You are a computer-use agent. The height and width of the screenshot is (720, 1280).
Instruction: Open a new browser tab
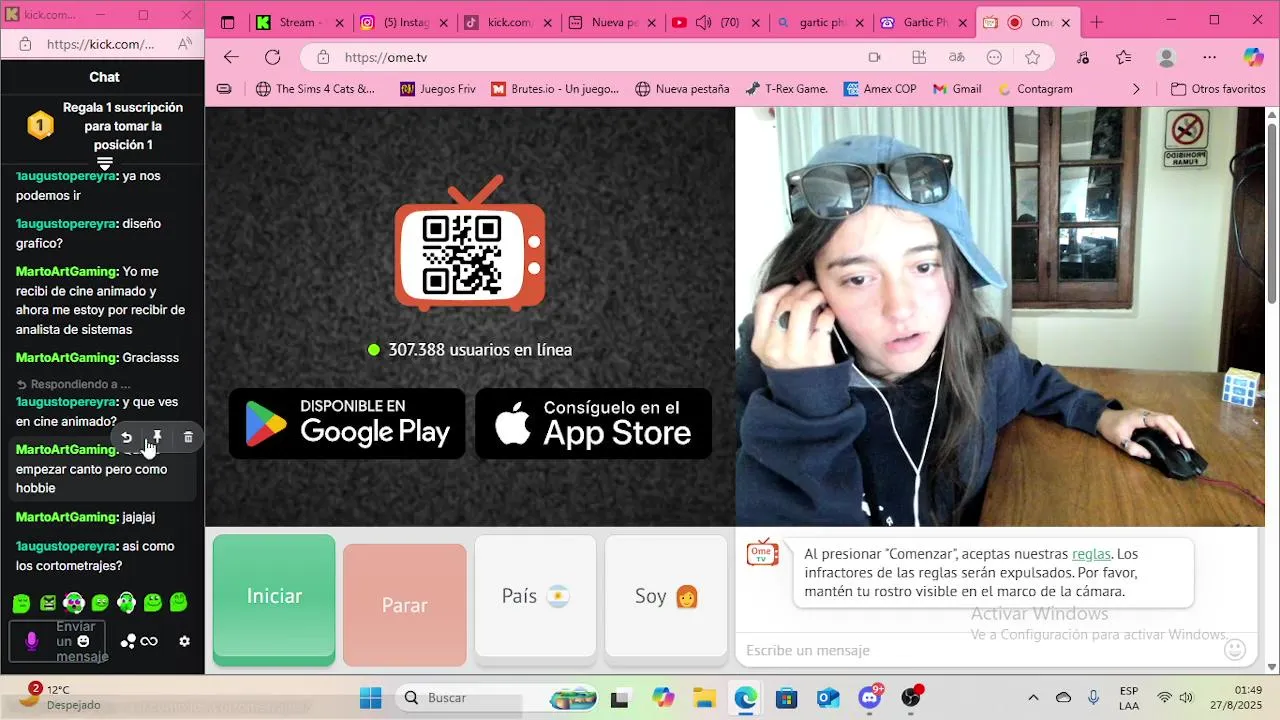1096,22
